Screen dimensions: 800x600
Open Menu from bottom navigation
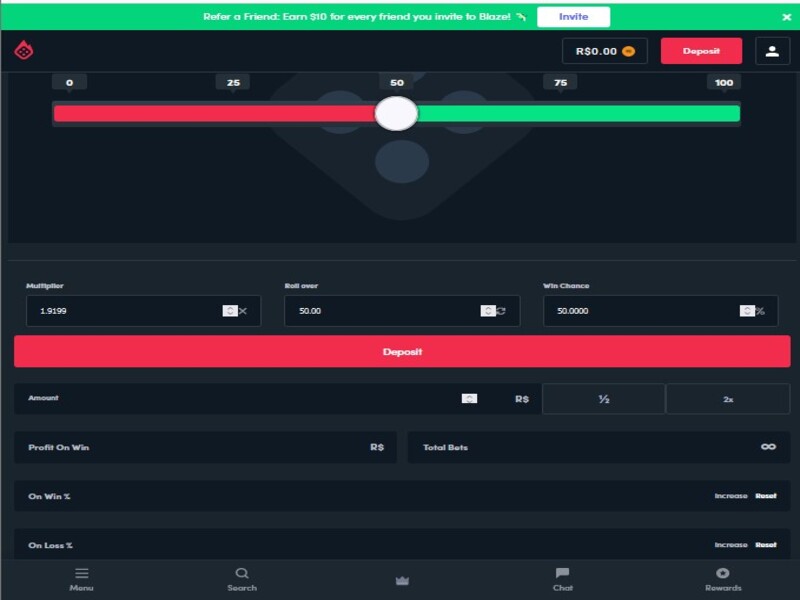(81, 579)
